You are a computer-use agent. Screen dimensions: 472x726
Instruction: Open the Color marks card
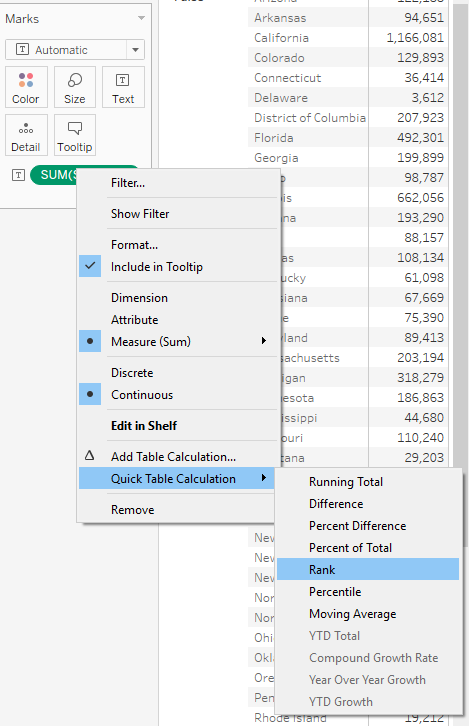(x=26, y=87)
